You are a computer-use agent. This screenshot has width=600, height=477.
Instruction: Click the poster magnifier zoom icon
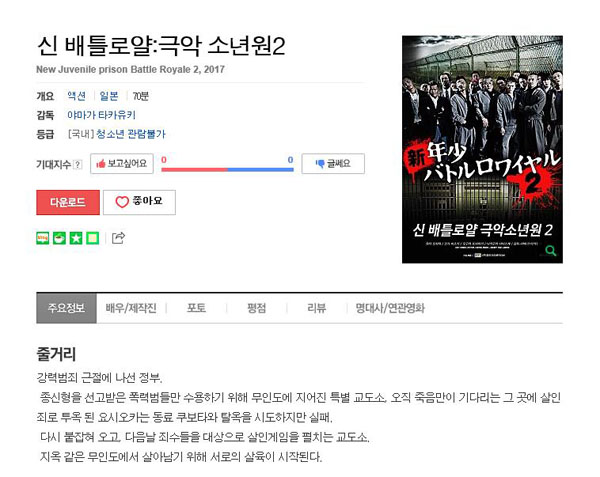[x=551, y=251]
